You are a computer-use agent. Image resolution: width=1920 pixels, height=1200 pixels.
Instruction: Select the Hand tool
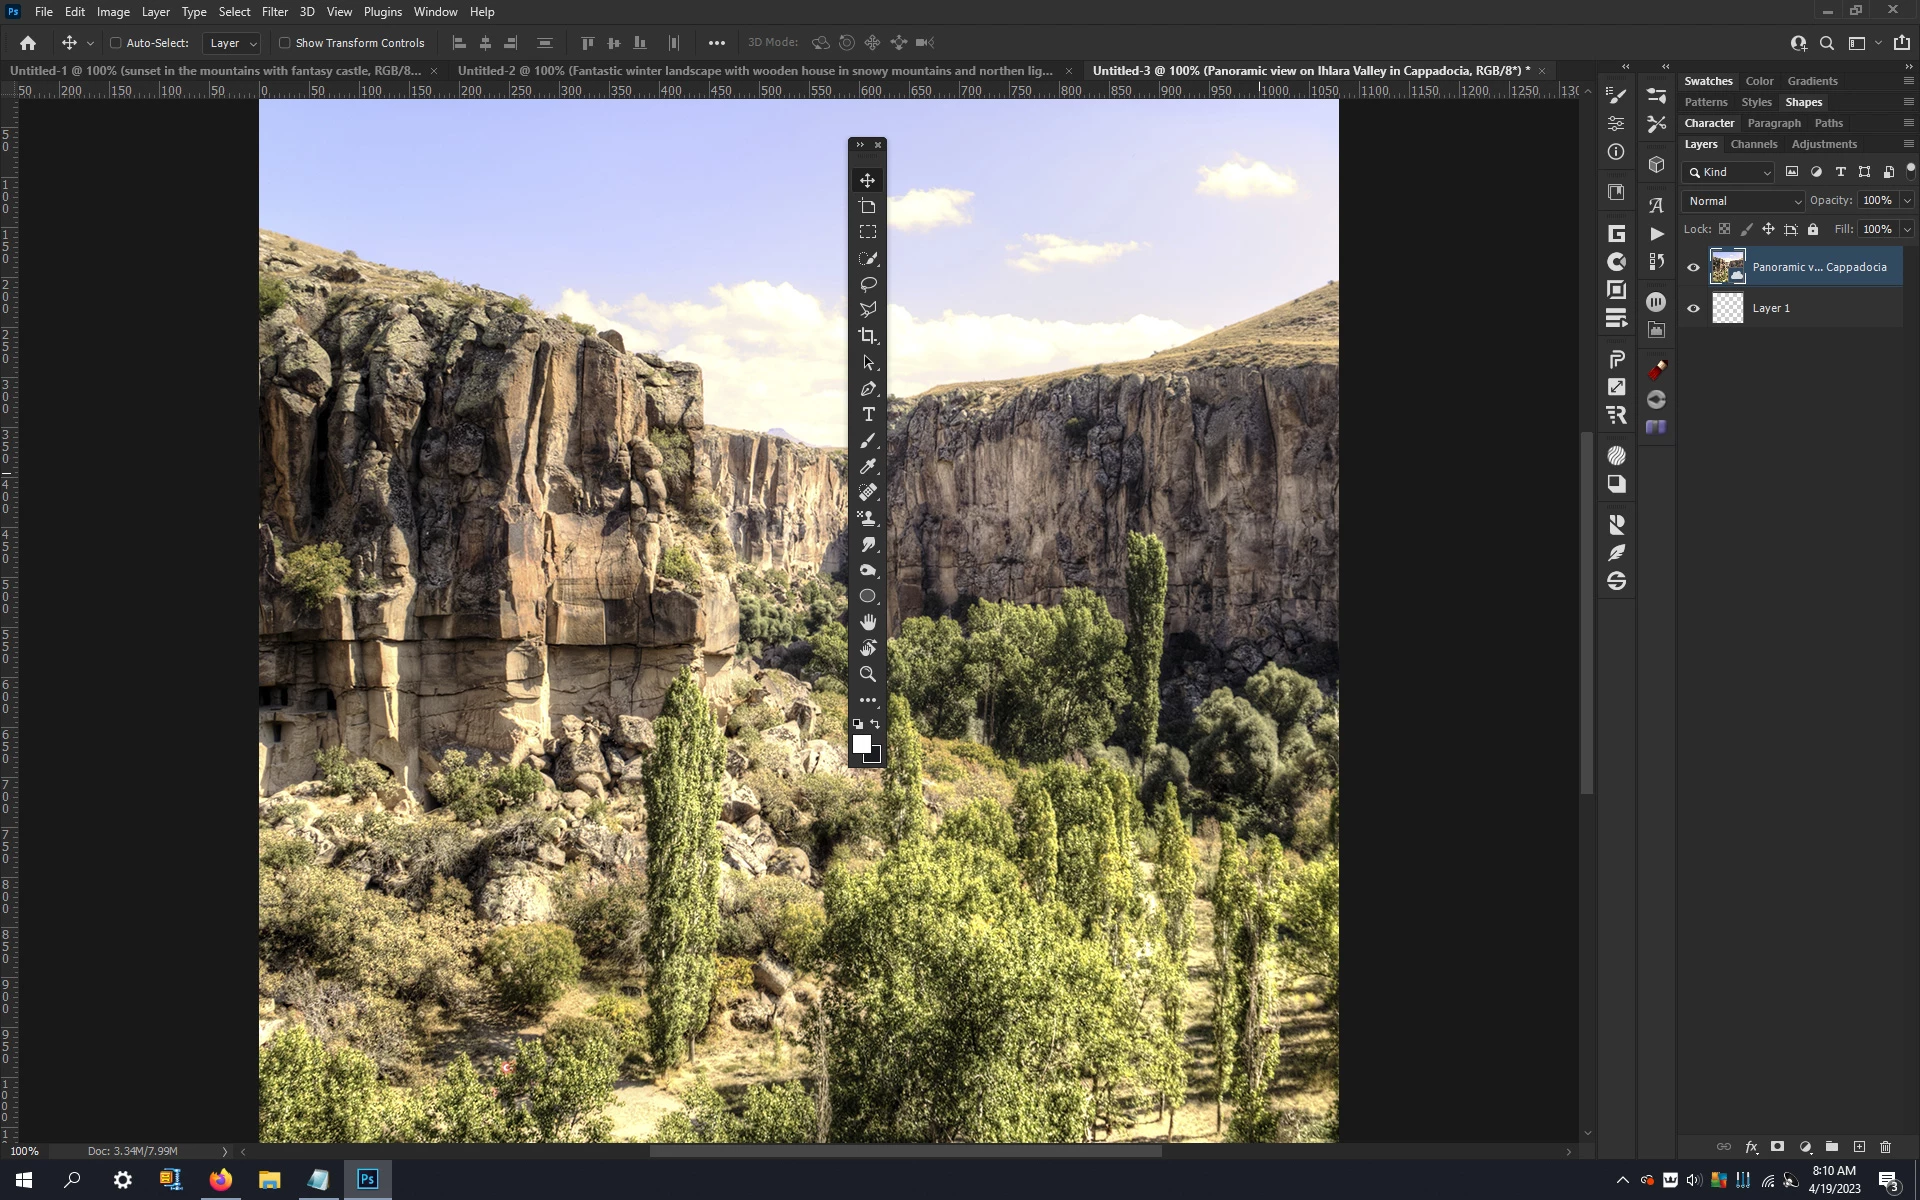point(867,622)
